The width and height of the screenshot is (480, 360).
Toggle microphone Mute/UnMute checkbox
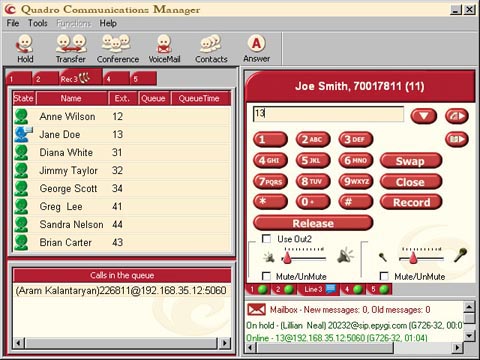(384, 276)
